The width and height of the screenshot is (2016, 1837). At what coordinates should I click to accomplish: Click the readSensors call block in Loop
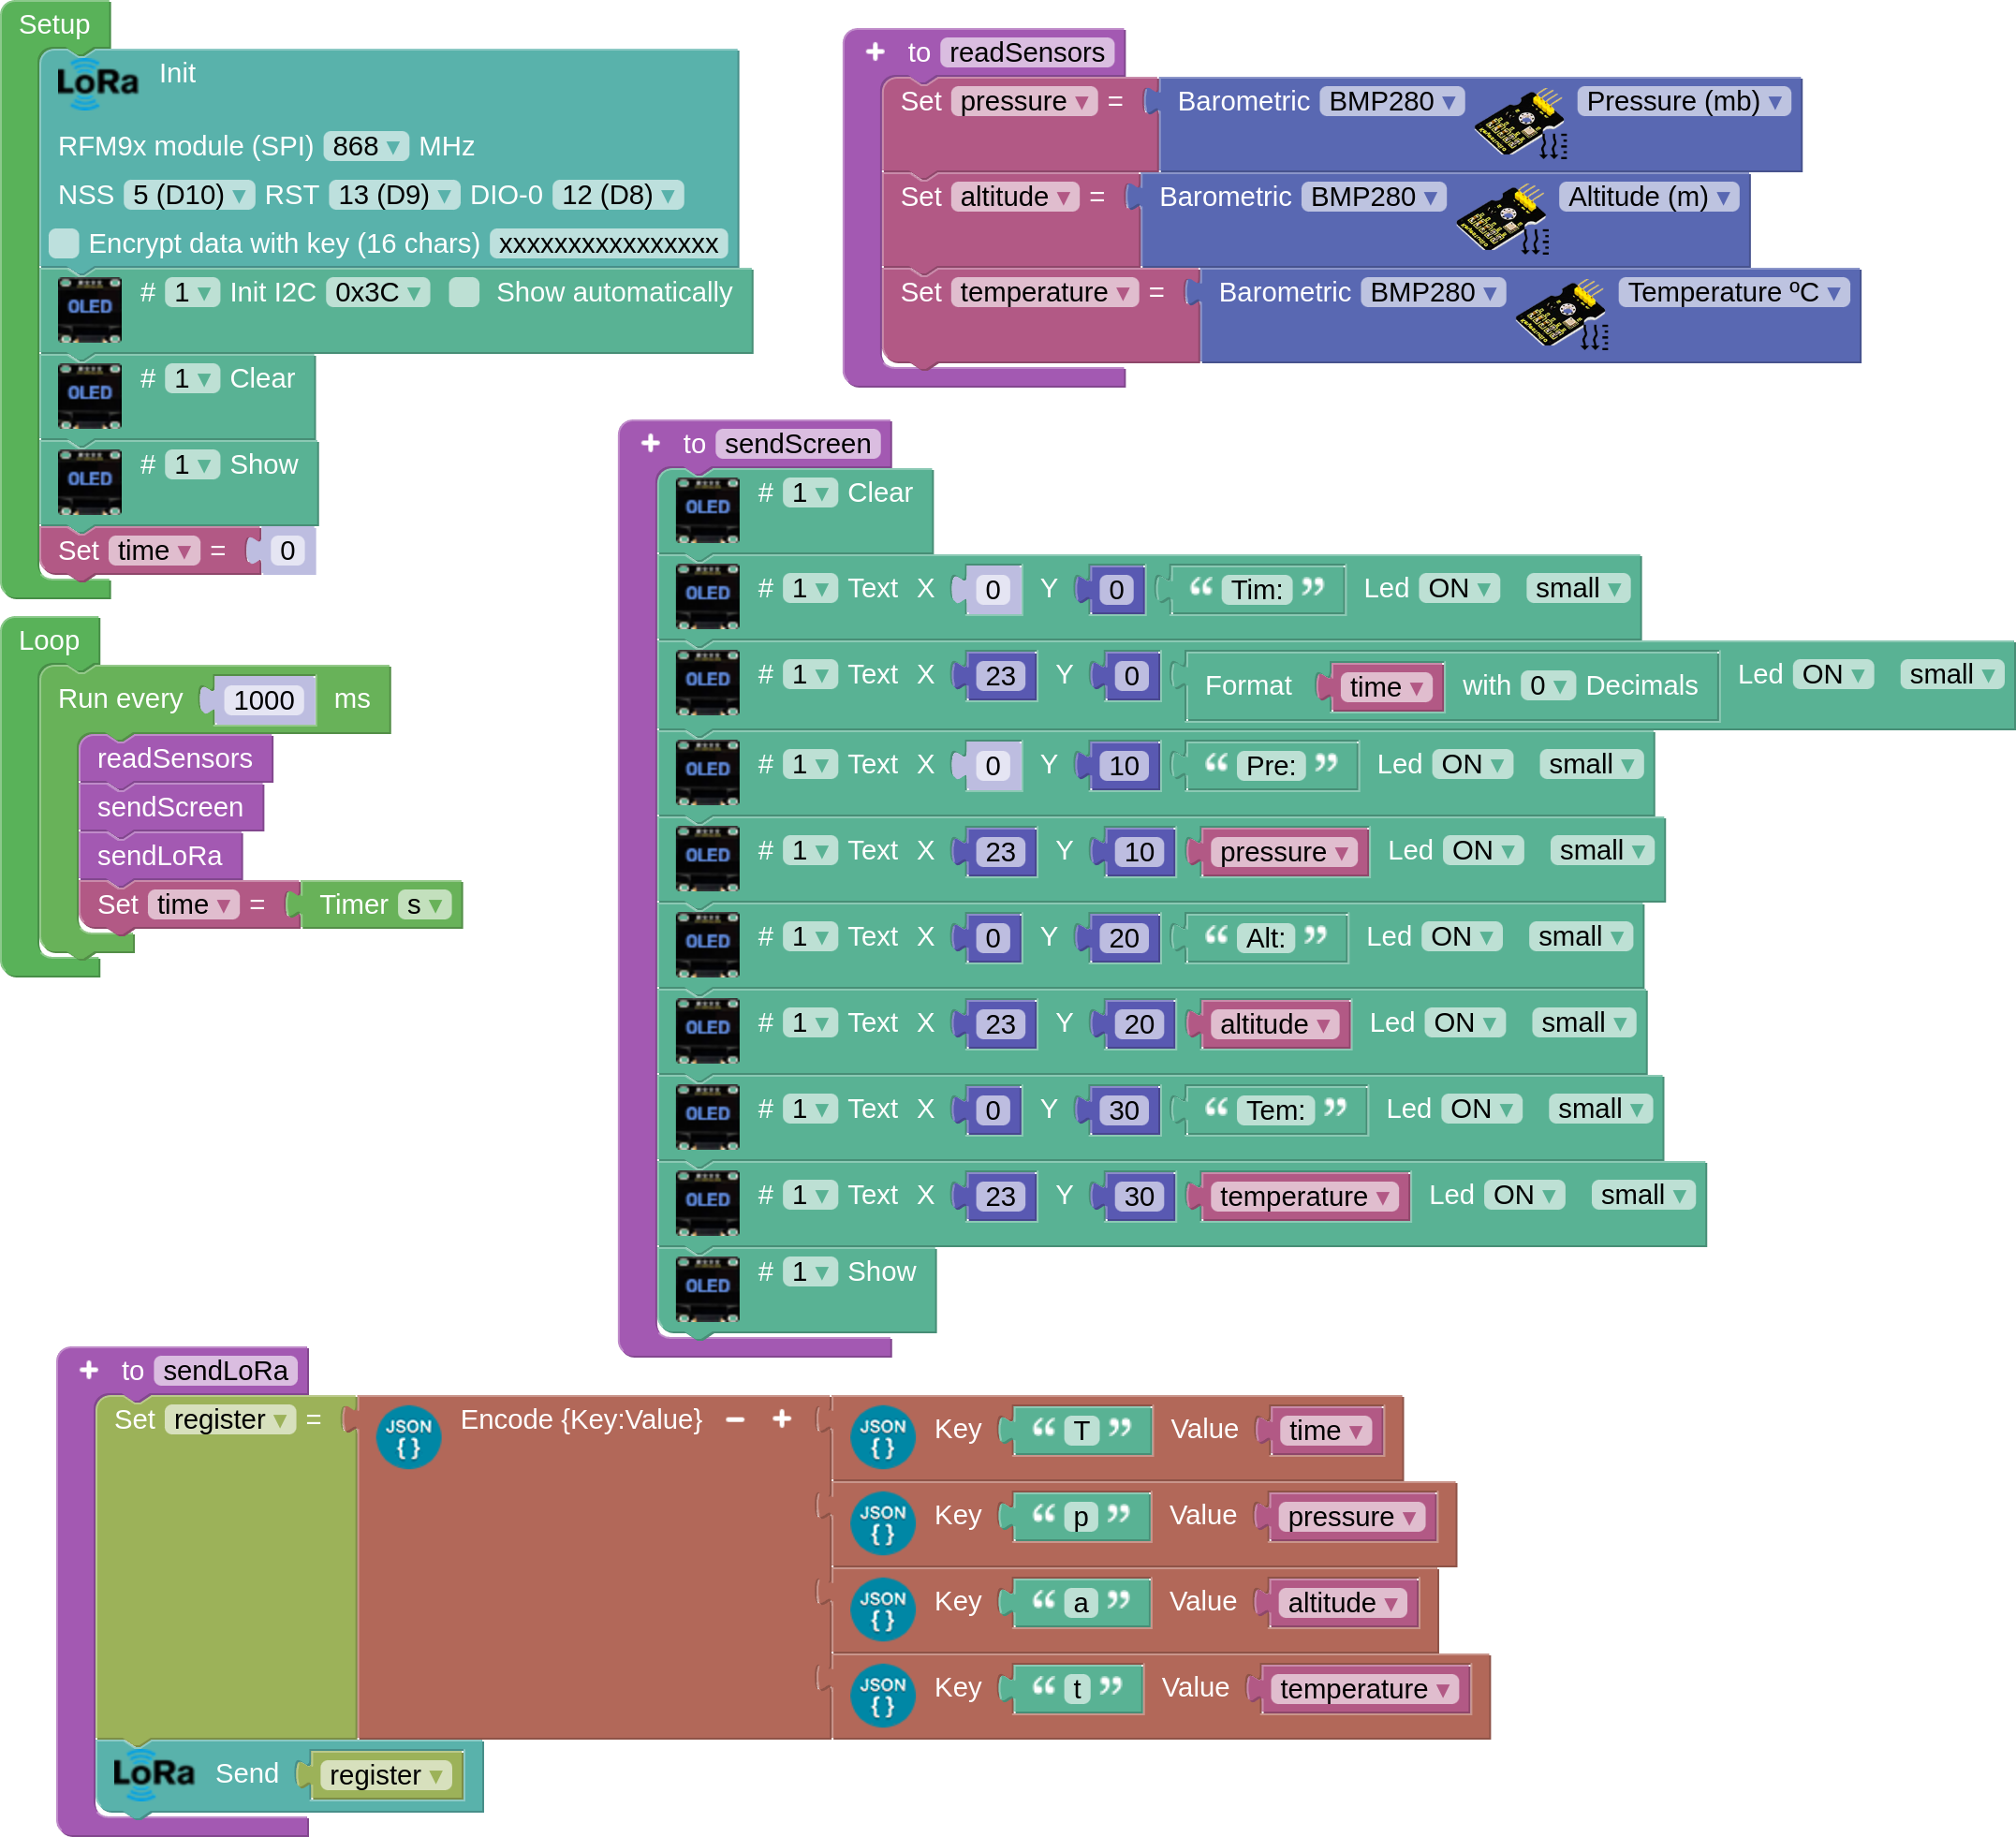tap(174, 758)
